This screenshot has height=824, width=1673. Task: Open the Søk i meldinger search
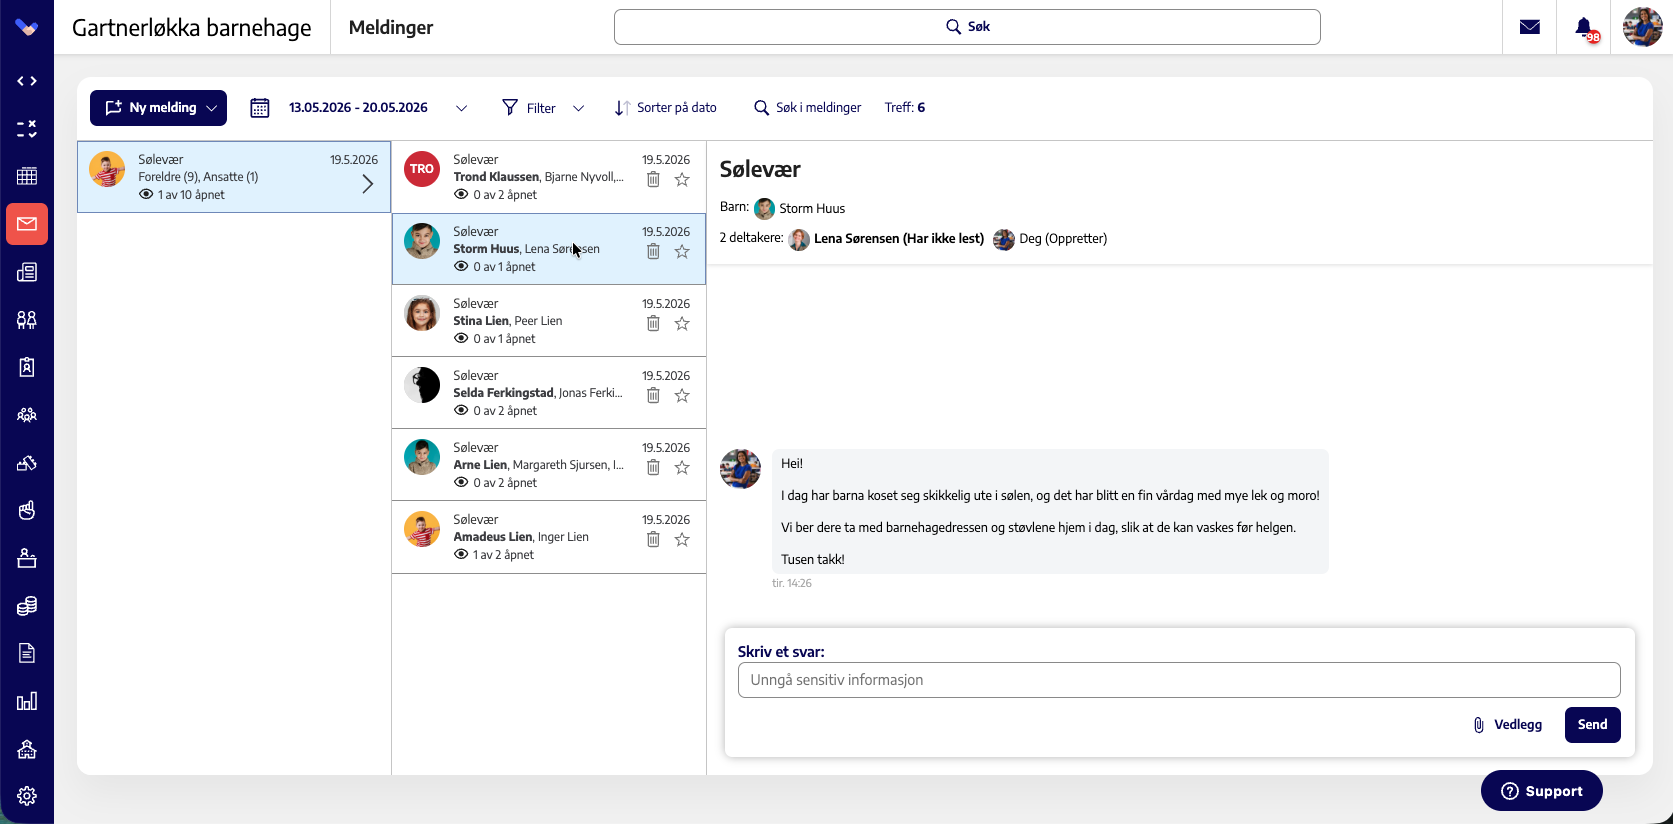point(808,108)
